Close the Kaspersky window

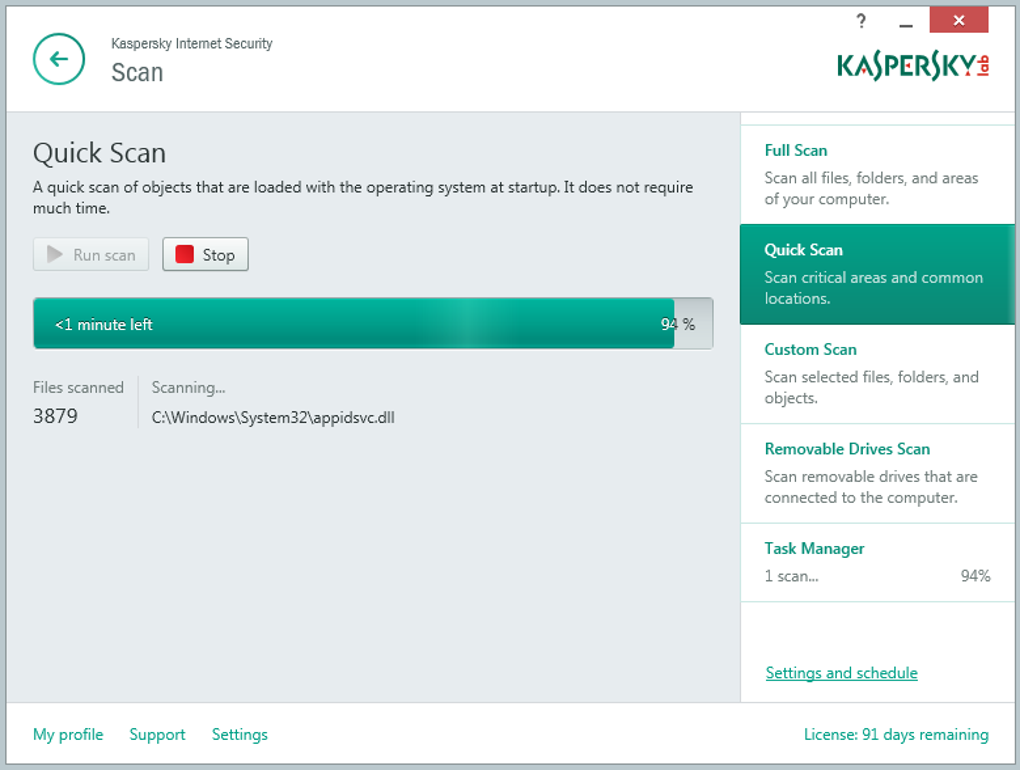[958, 20]
